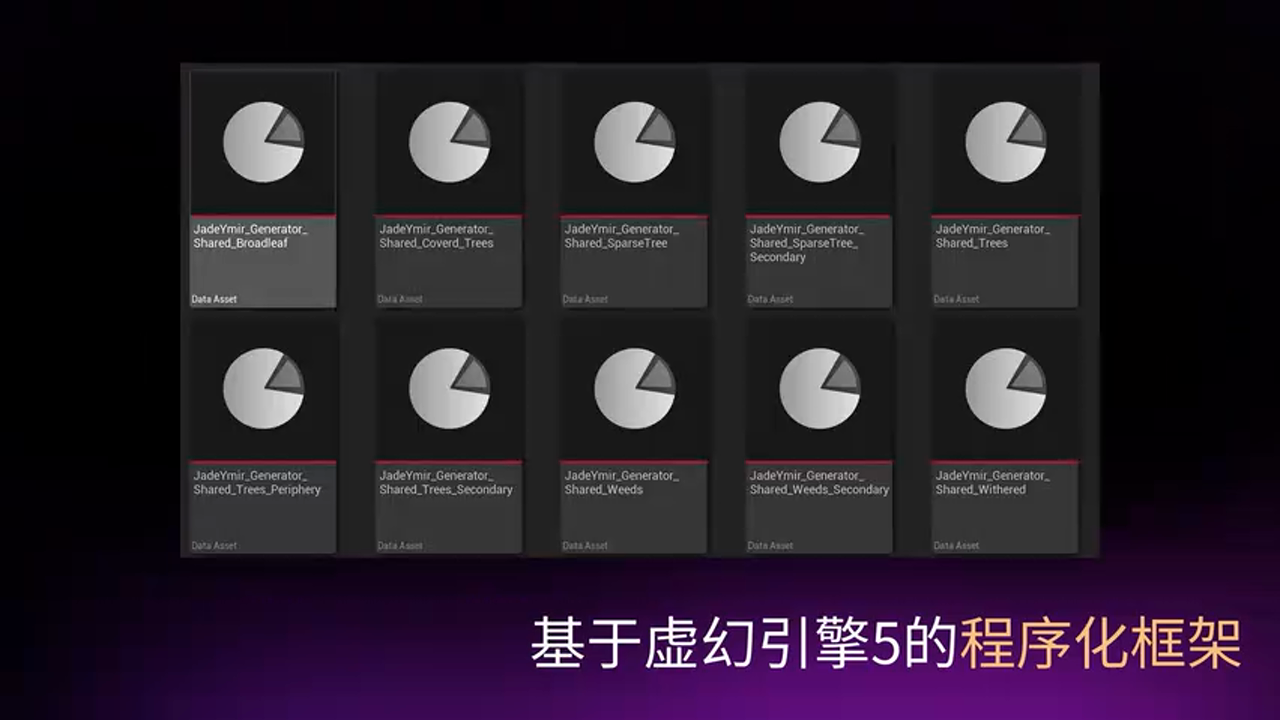Click the Shared_Trees_Secondary asset pie icon
The width and height of the screenshot is (1280, 720).
pyautogui.click(x=449, y=389)
